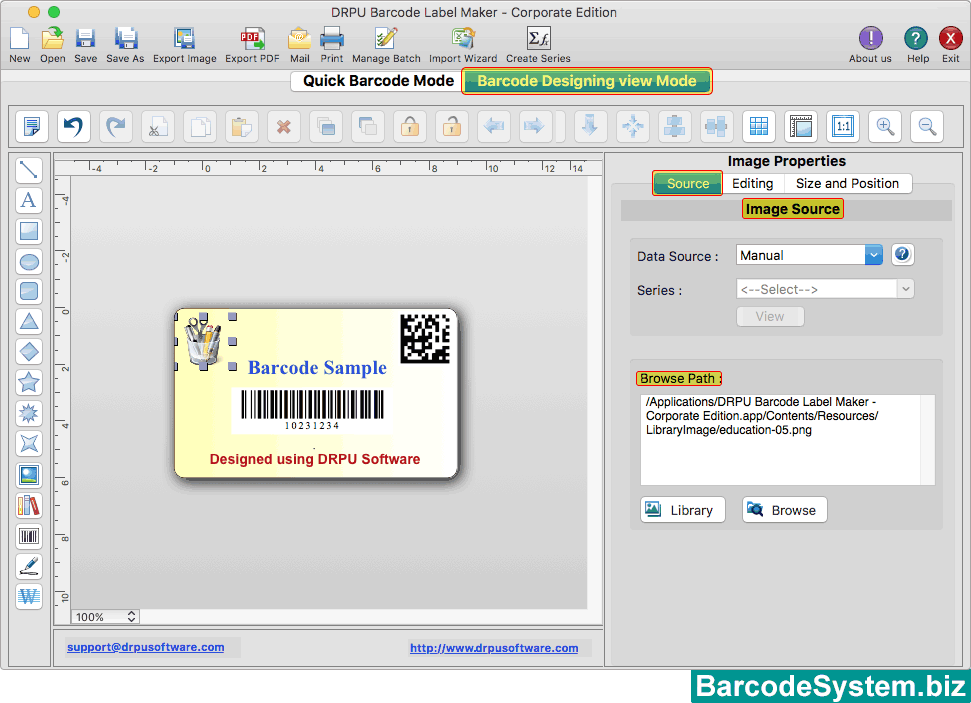971x703 pixels.
Task: Open the Series select dropdown
Action: (x=825, y=289)
